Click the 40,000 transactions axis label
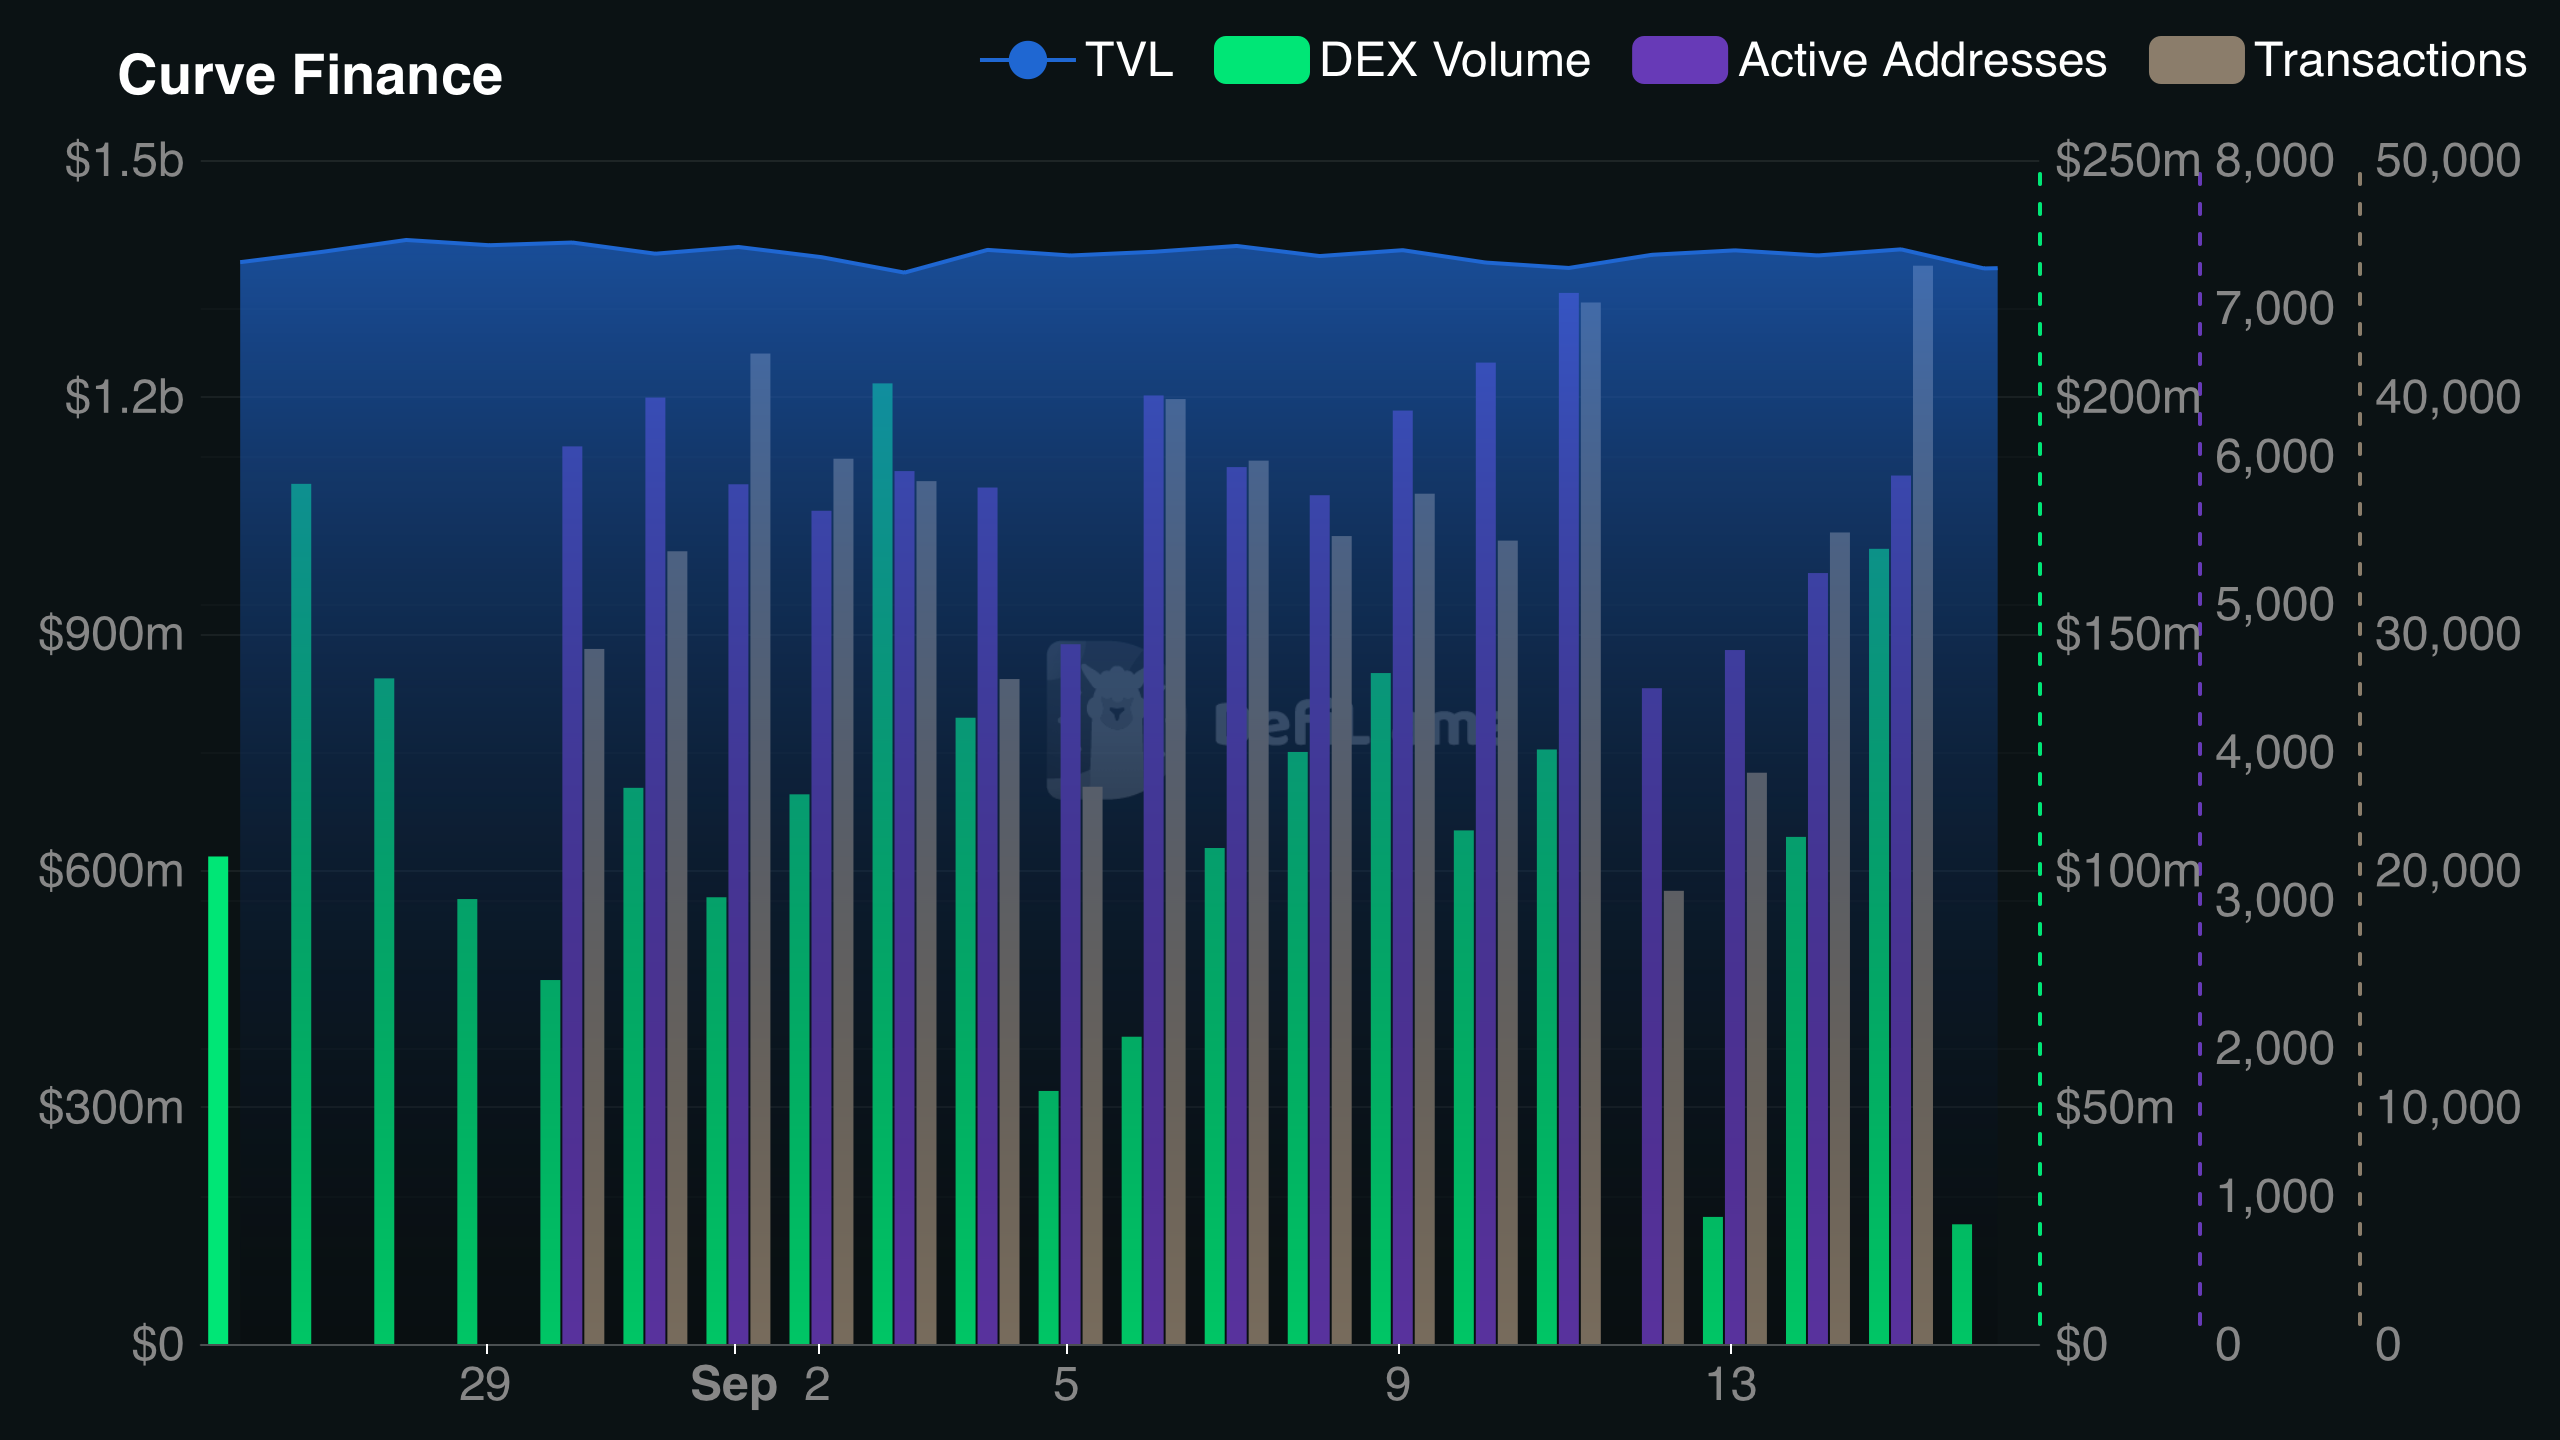 point(2448,397)
